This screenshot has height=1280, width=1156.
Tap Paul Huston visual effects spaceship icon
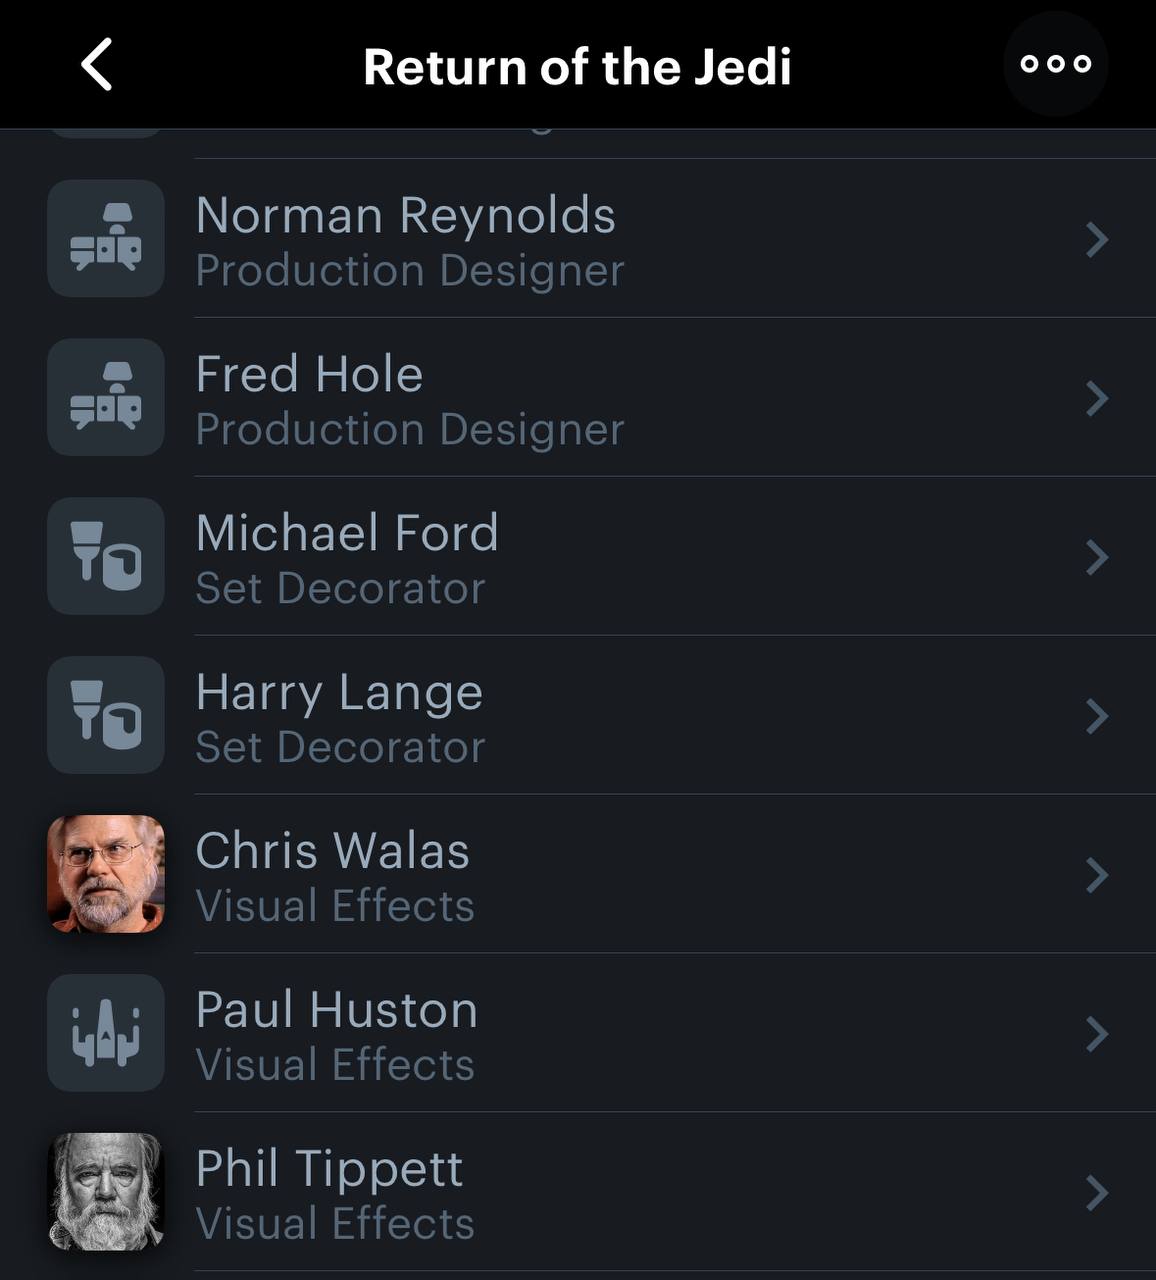click(x=106, y=1033)
